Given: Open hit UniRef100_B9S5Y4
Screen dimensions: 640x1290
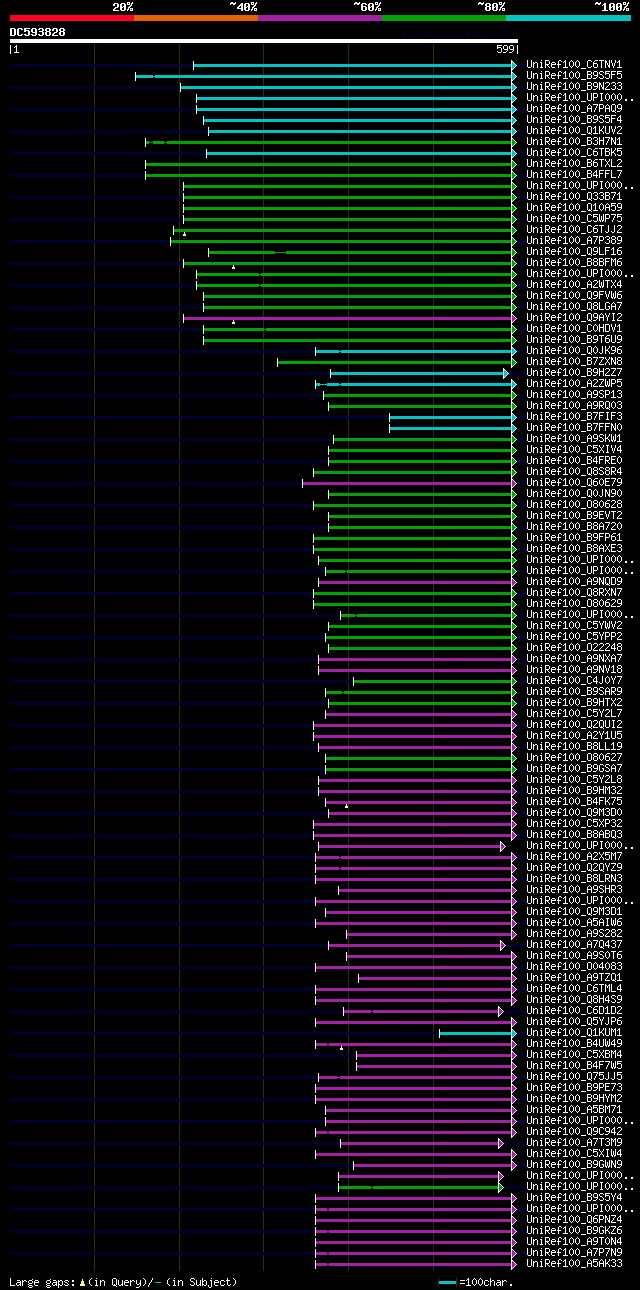Looking at the screenshot, I should point(574,1198).
